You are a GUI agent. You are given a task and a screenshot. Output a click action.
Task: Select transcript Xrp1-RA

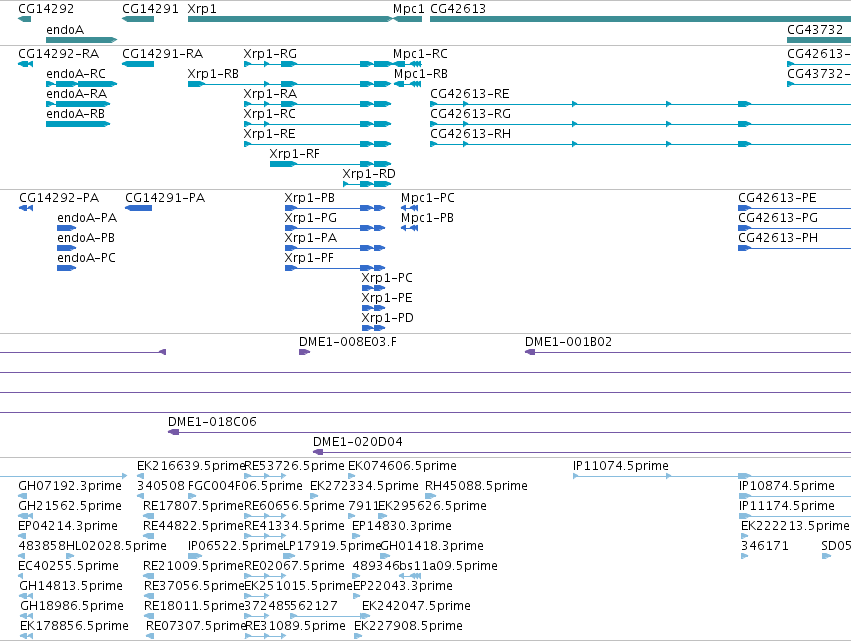click(270, 94)
